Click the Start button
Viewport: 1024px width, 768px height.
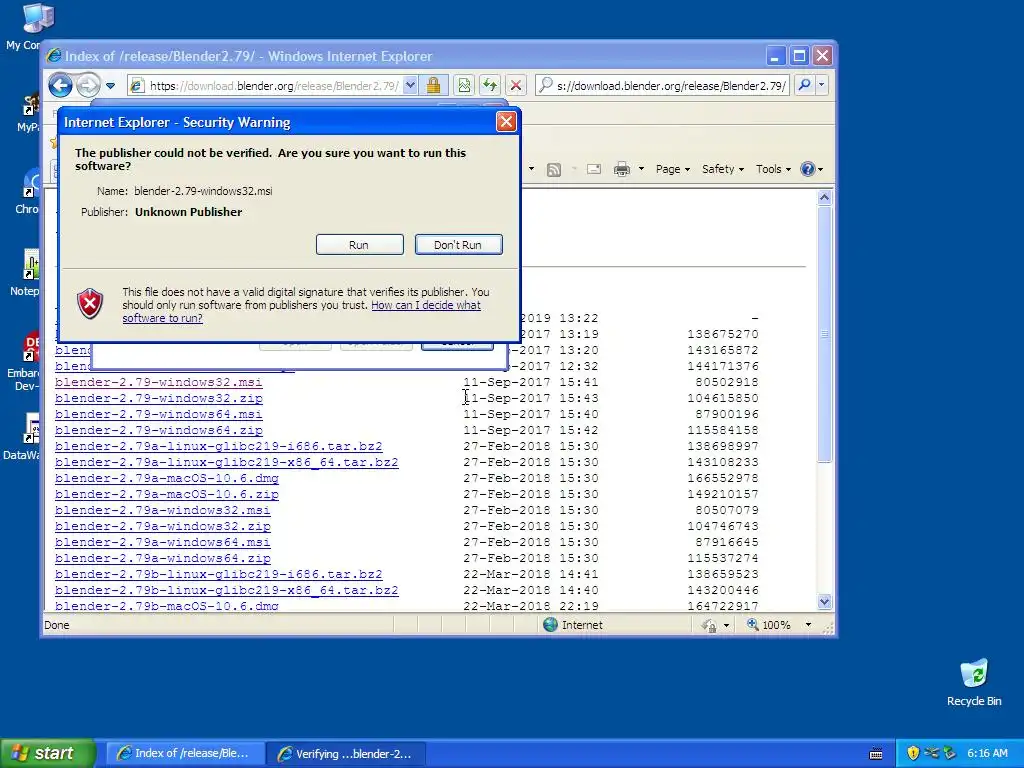[x=47, y=753]
